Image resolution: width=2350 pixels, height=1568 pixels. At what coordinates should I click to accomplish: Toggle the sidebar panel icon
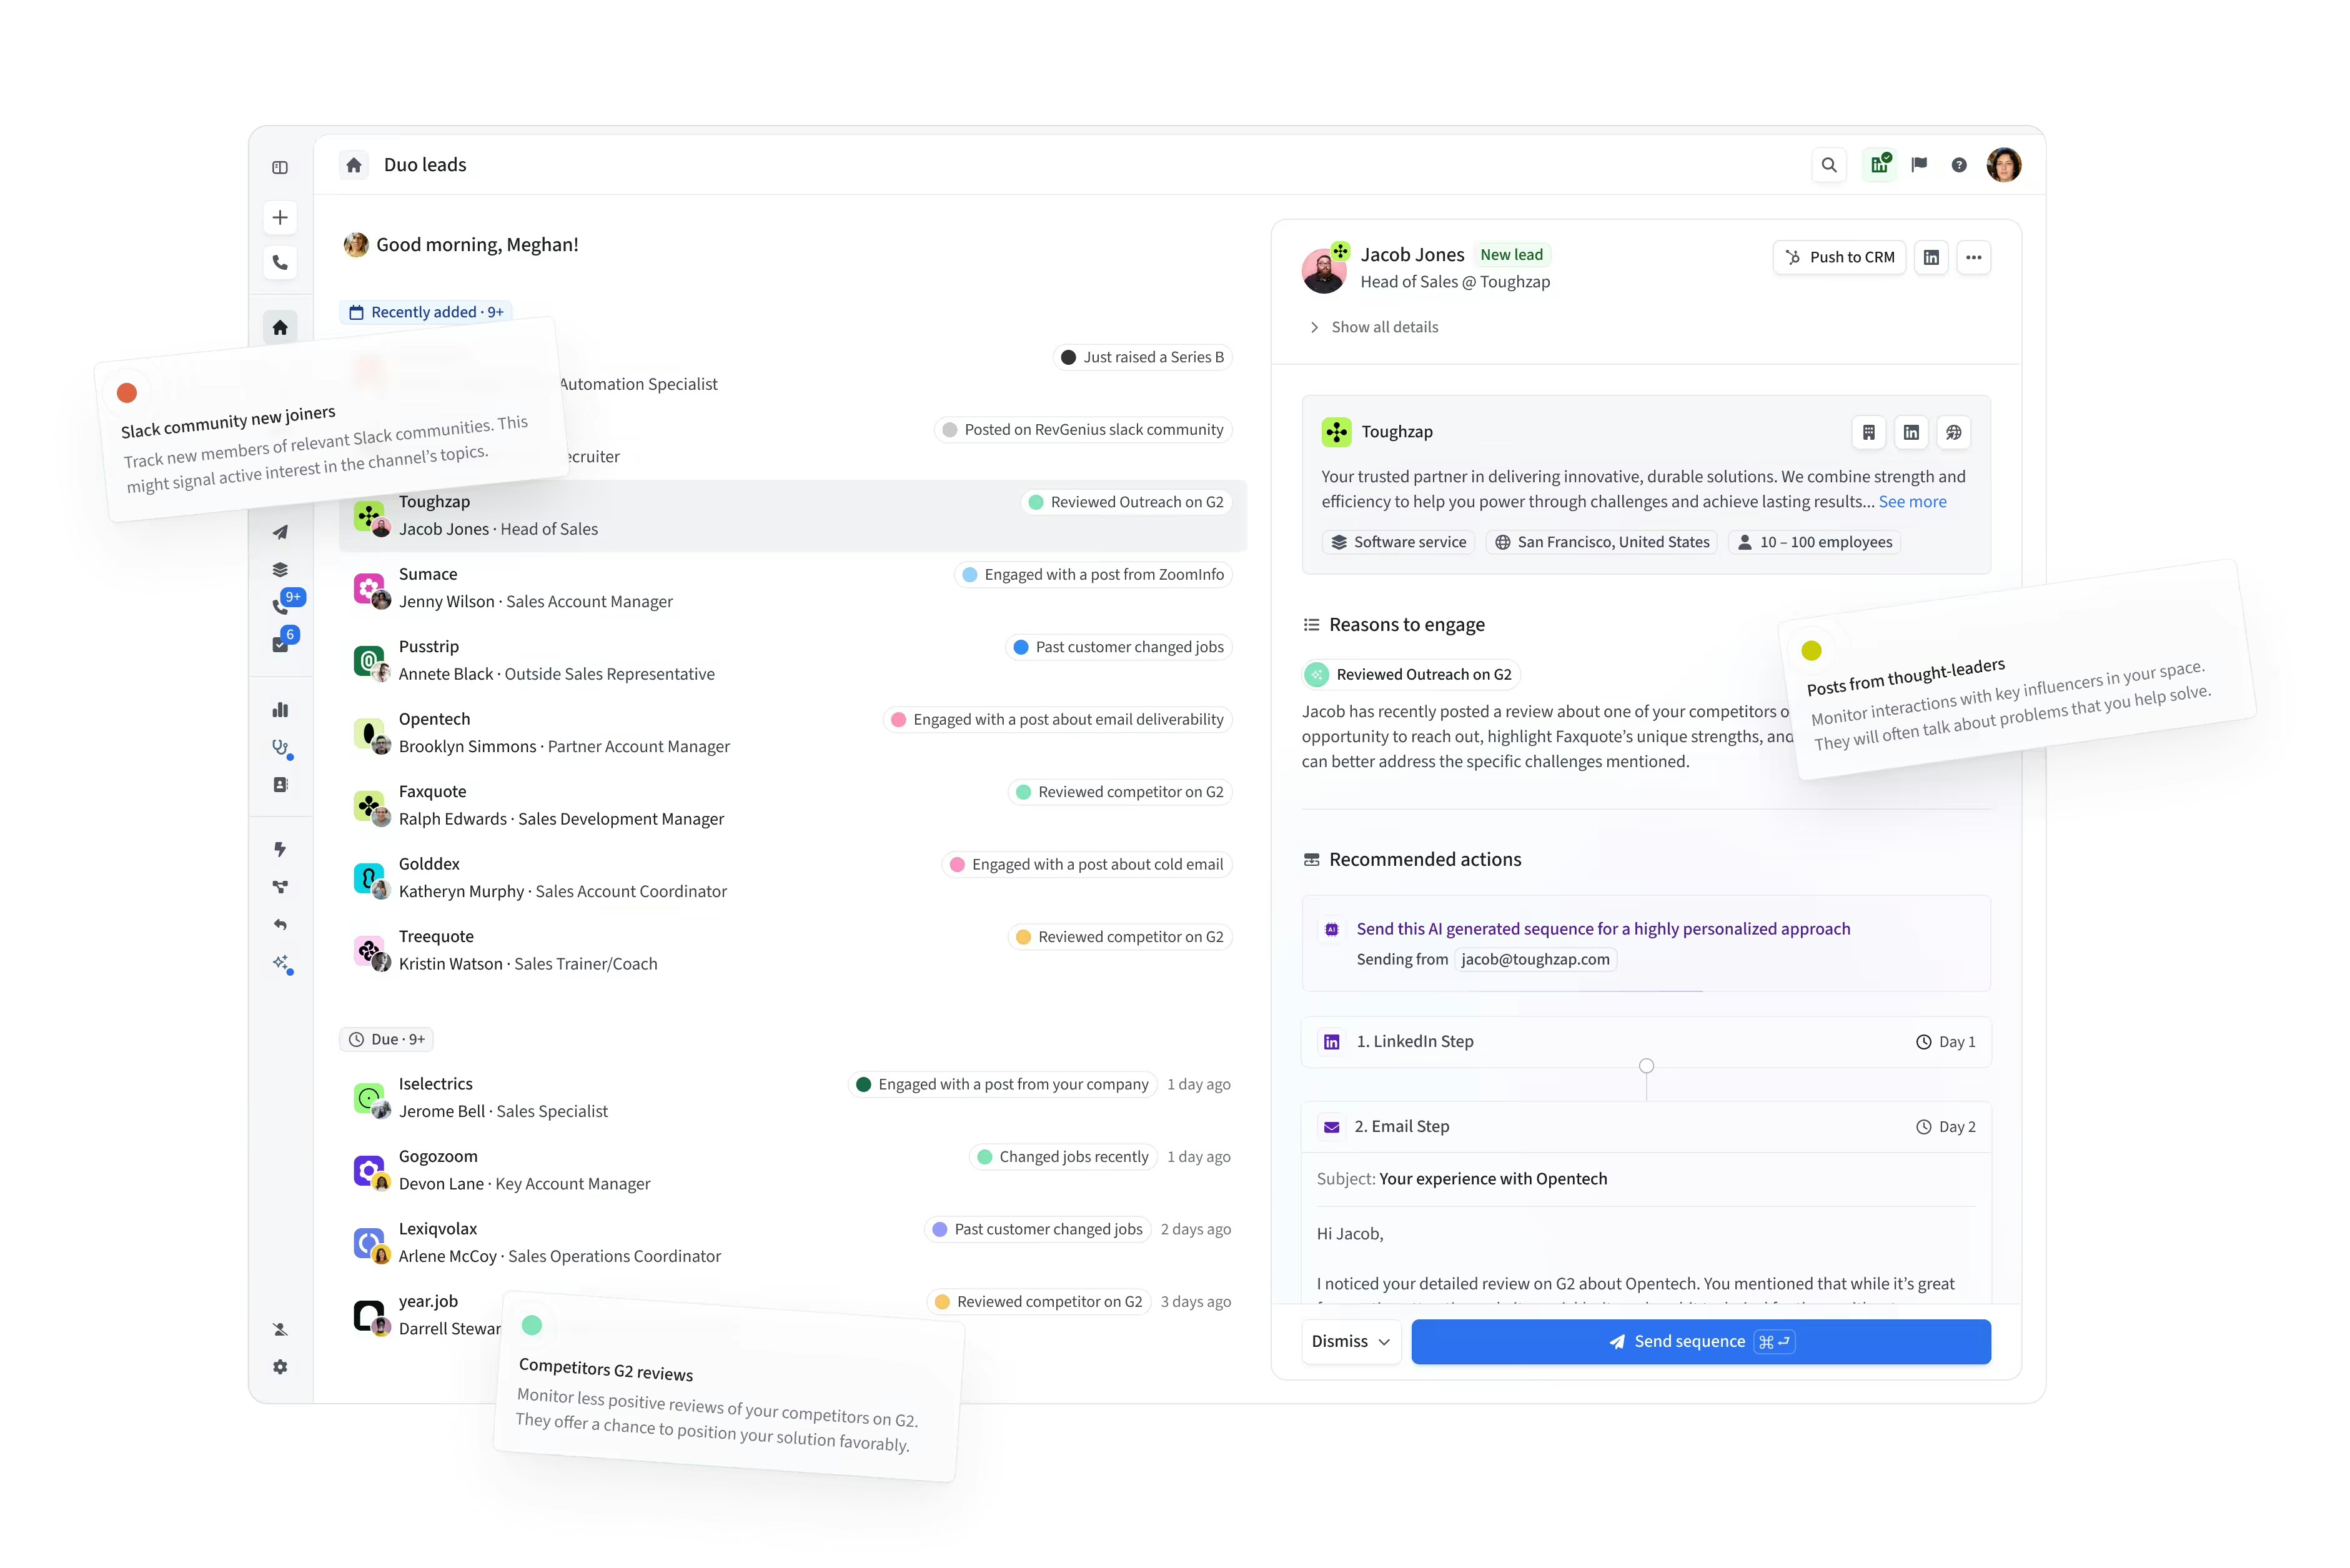tap(280, 167)
